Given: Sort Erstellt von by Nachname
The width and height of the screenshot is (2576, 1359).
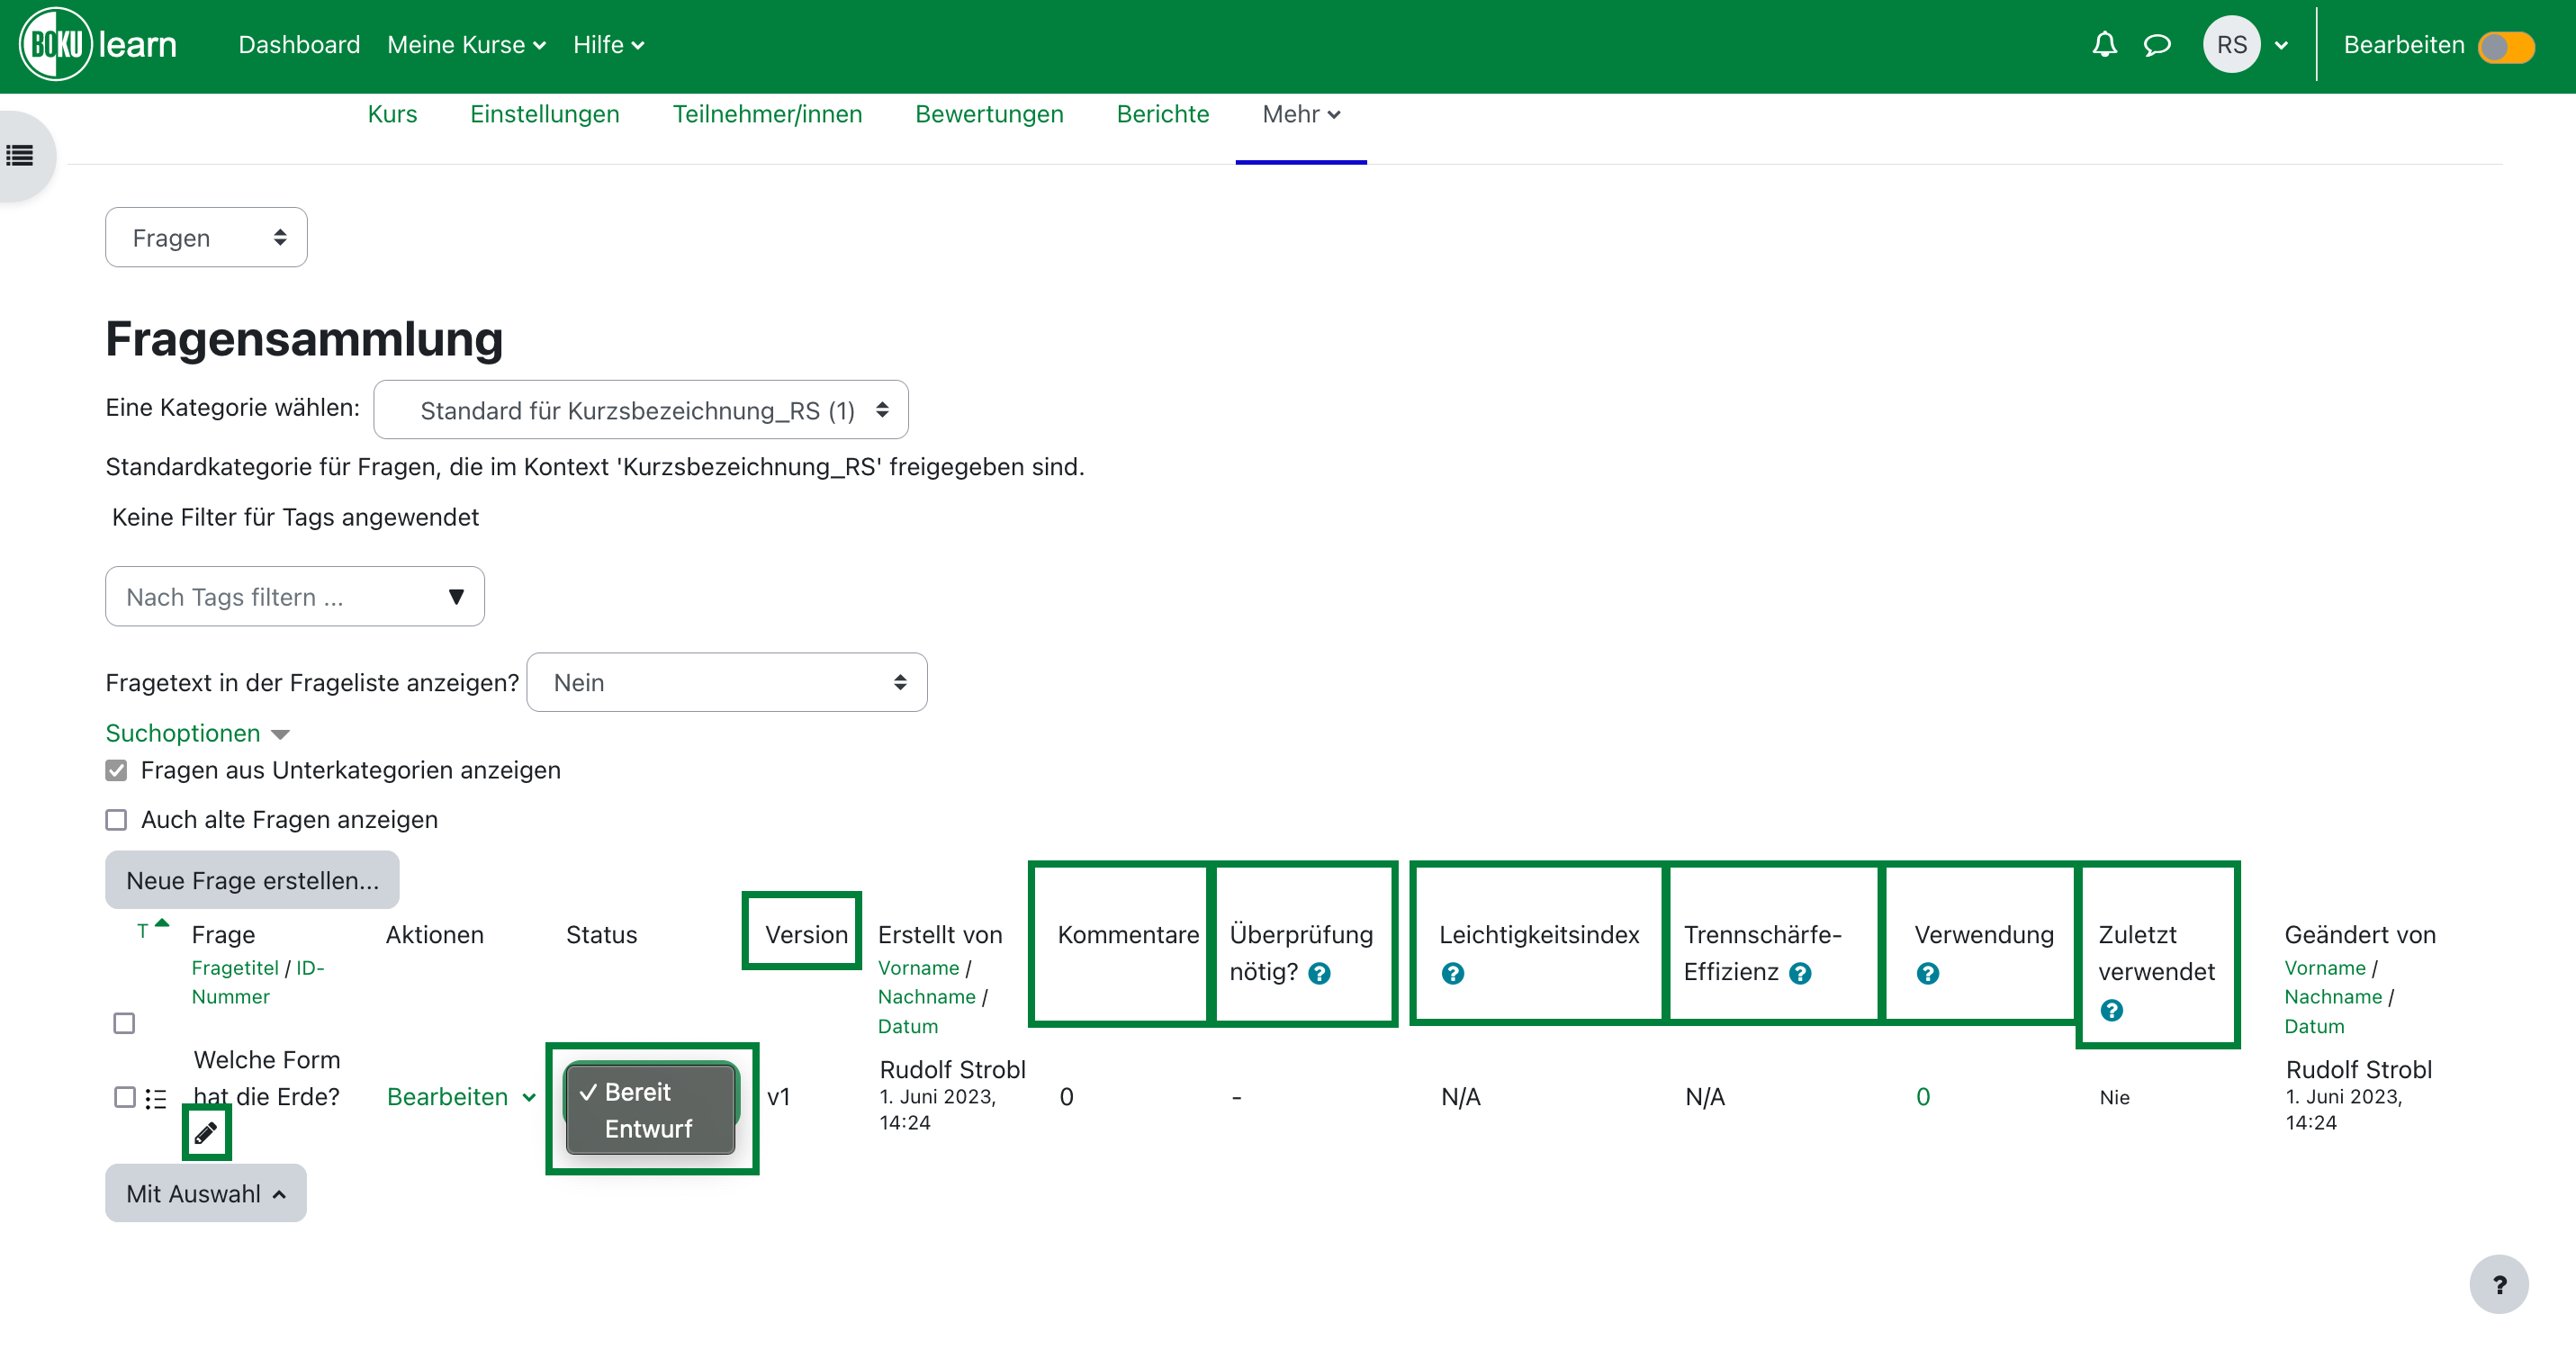Looking at the screenshot, I should click(926, 997).
